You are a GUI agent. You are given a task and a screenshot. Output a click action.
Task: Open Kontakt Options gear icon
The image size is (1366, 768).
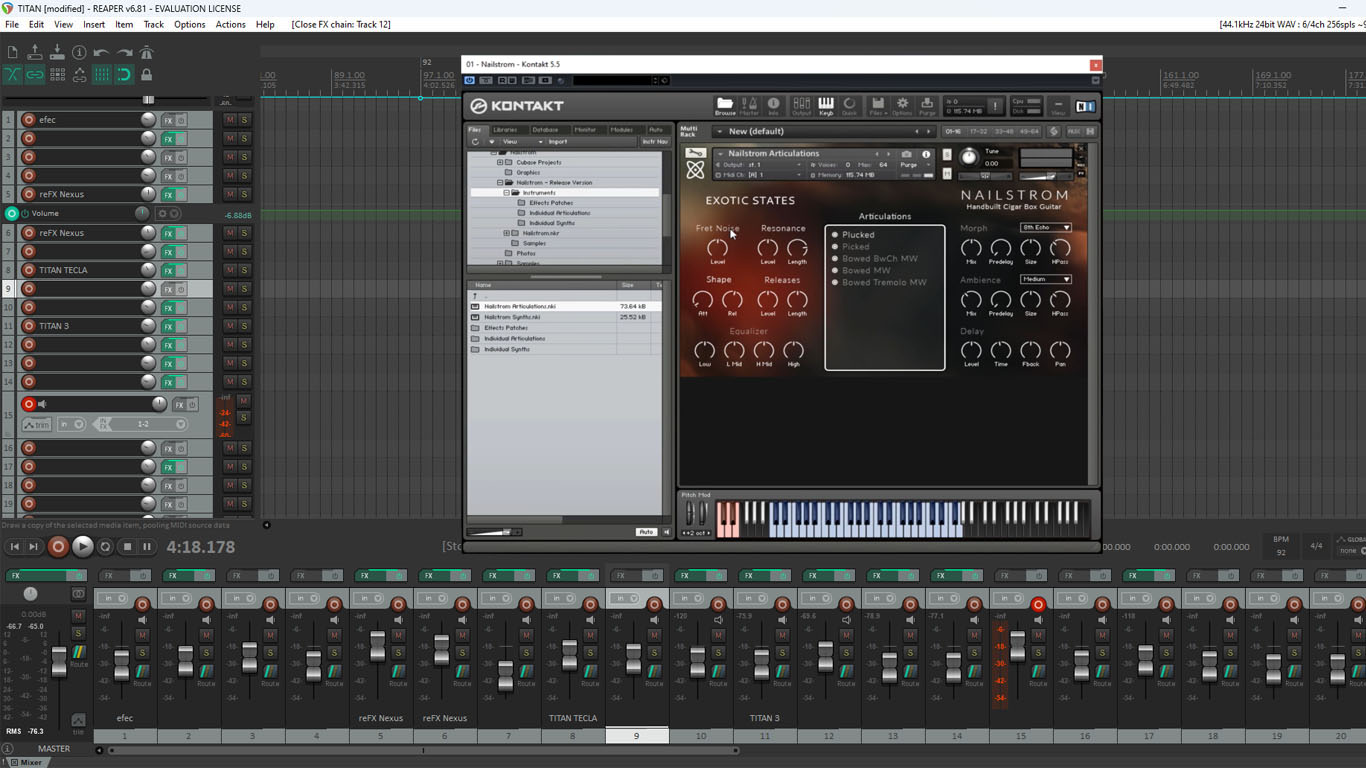click(902, 105)
